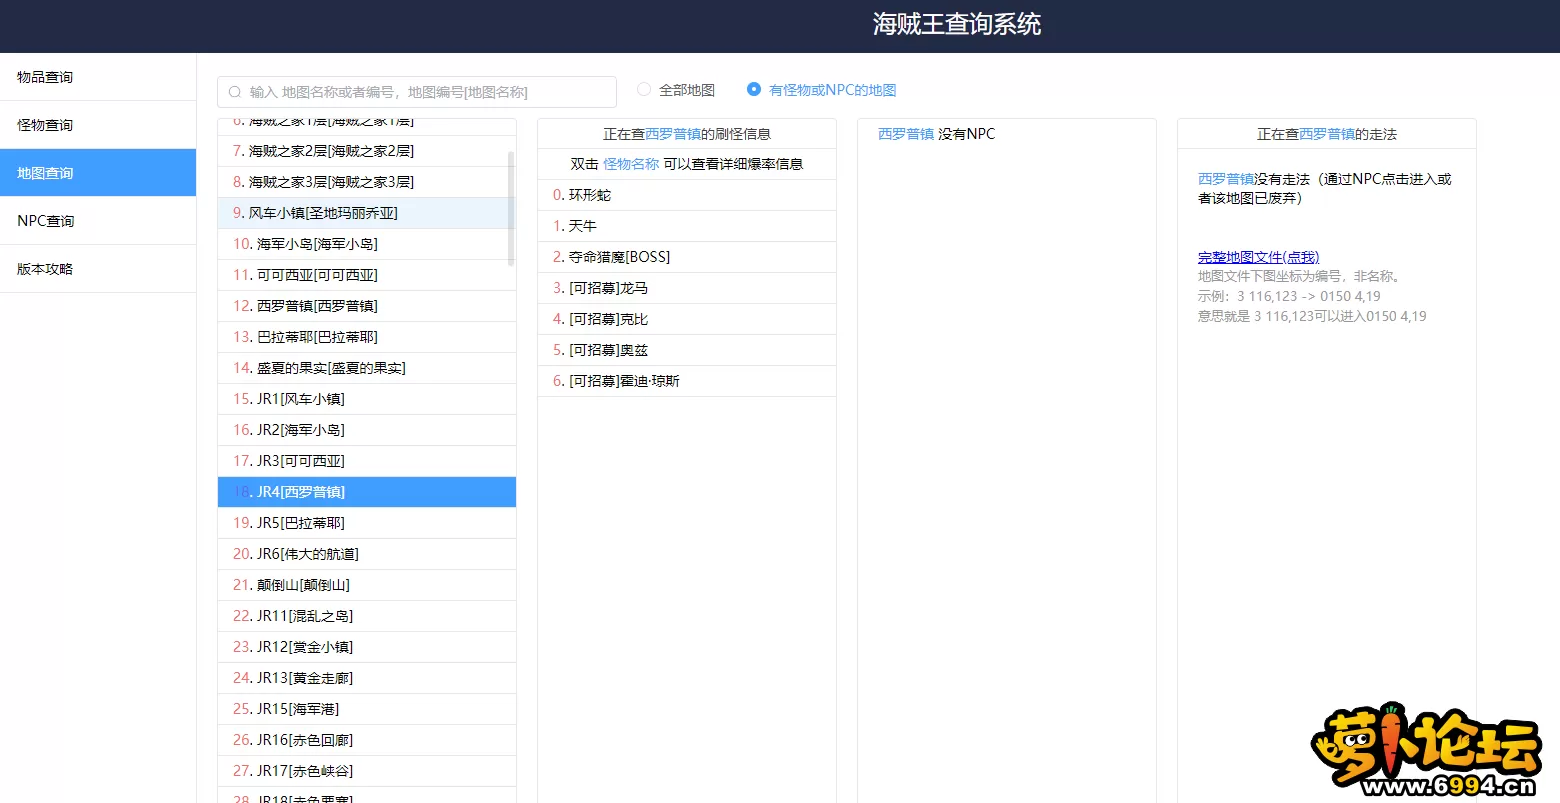This screenshot has height=803, width=1560.
Task: Click 西罗普镇 in the 没有NPC panel
Action: [906, 134]
